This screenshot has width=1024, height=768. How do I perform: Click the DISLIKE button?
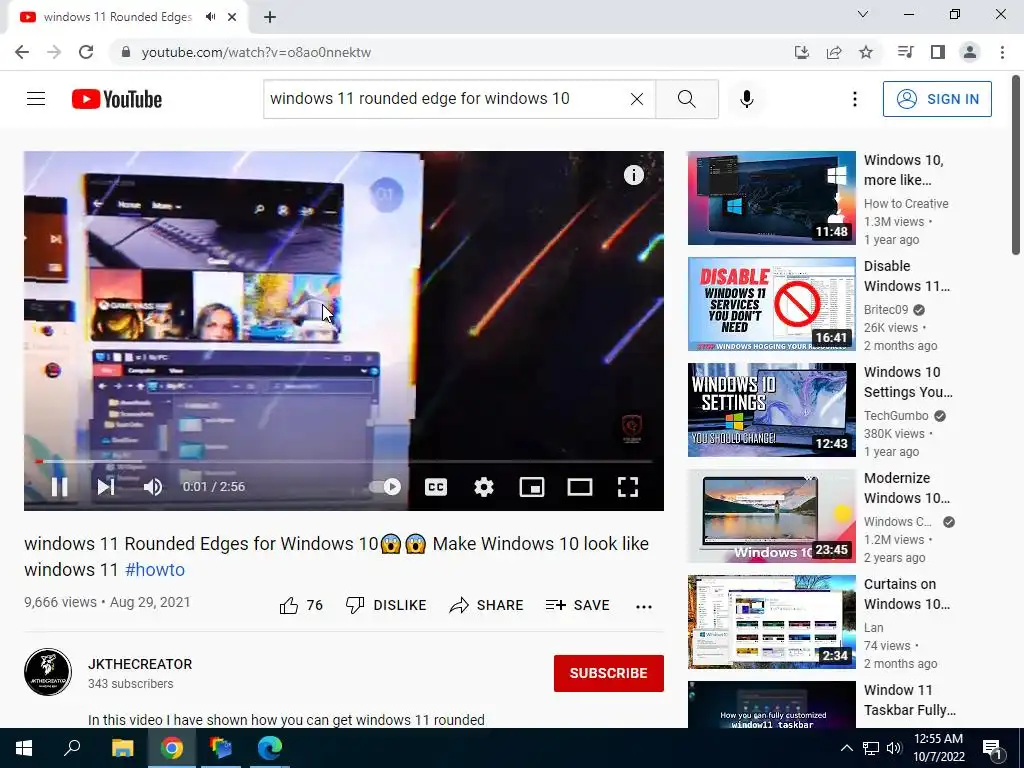pos(386,605)
